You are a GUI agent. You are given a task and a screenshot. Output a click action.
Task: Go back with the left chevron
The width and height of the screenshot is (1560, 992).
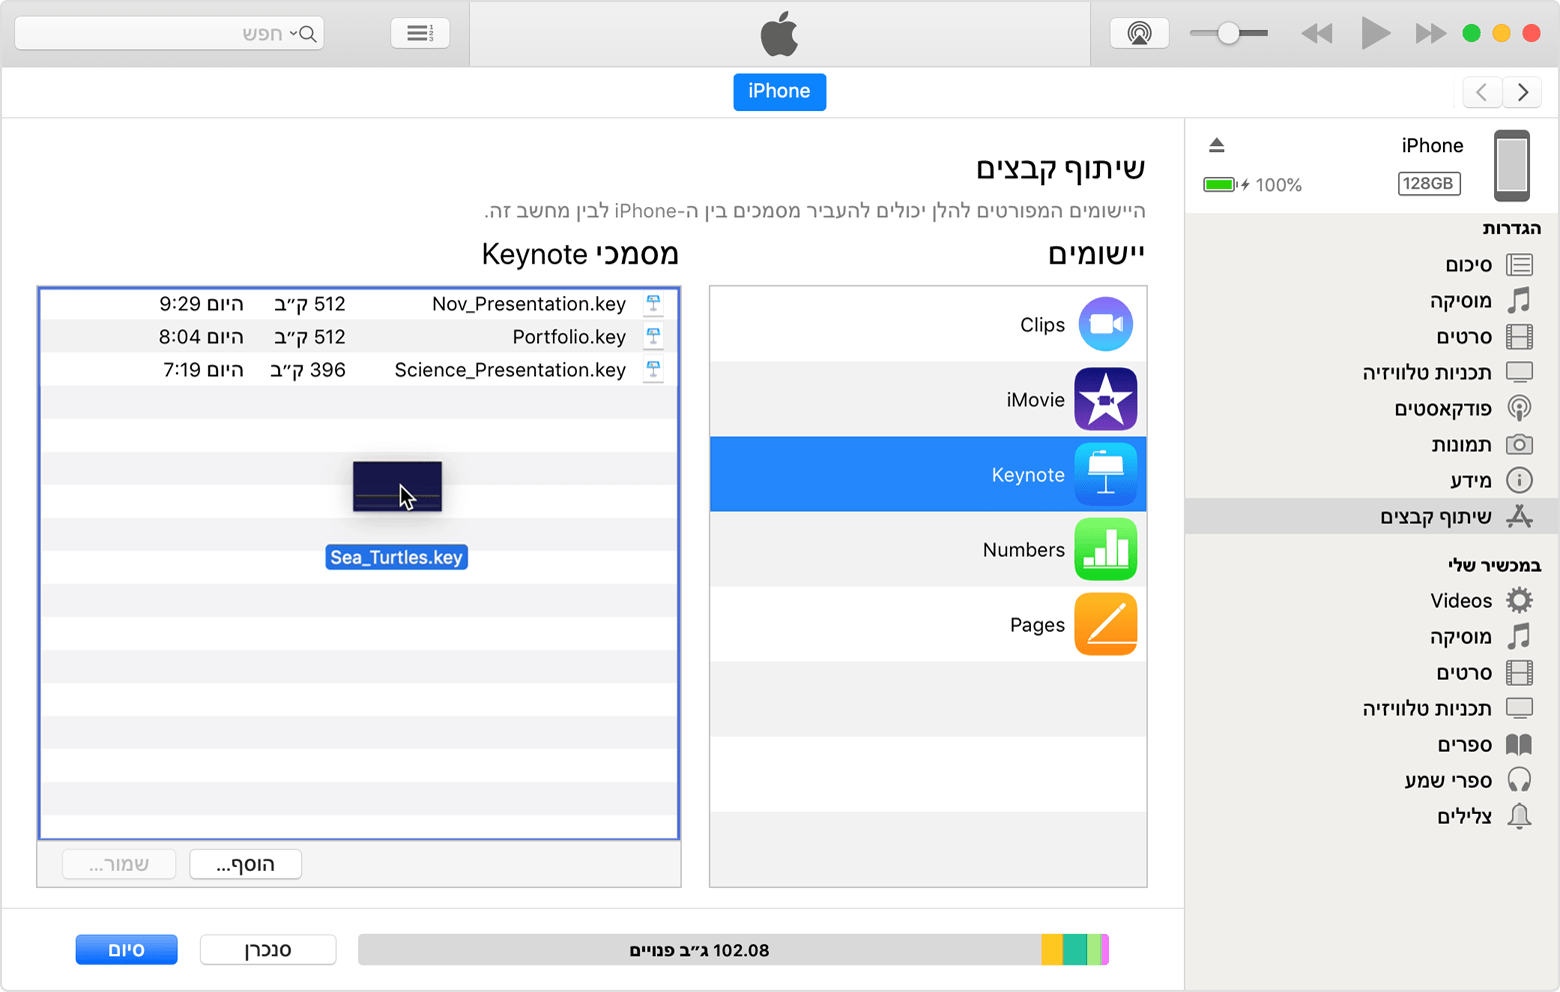click(x=1481, y=92)
